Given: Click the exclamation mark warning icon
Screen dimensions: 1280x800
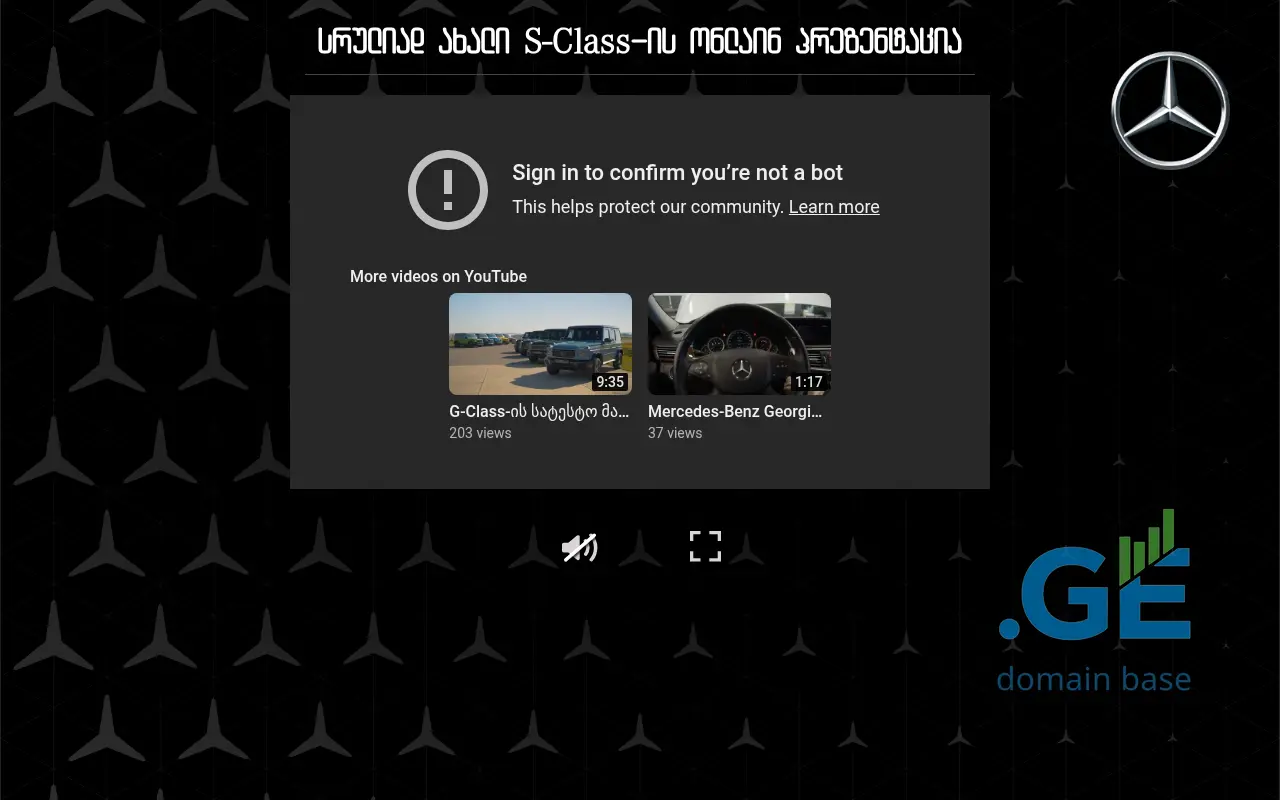Looking at the screenshot, I should point(448,190).
